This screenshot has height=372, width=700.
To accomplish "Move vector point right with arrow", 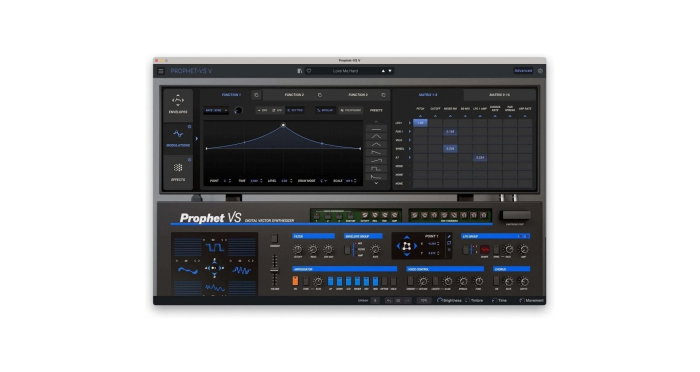I will tap(415, 246).
